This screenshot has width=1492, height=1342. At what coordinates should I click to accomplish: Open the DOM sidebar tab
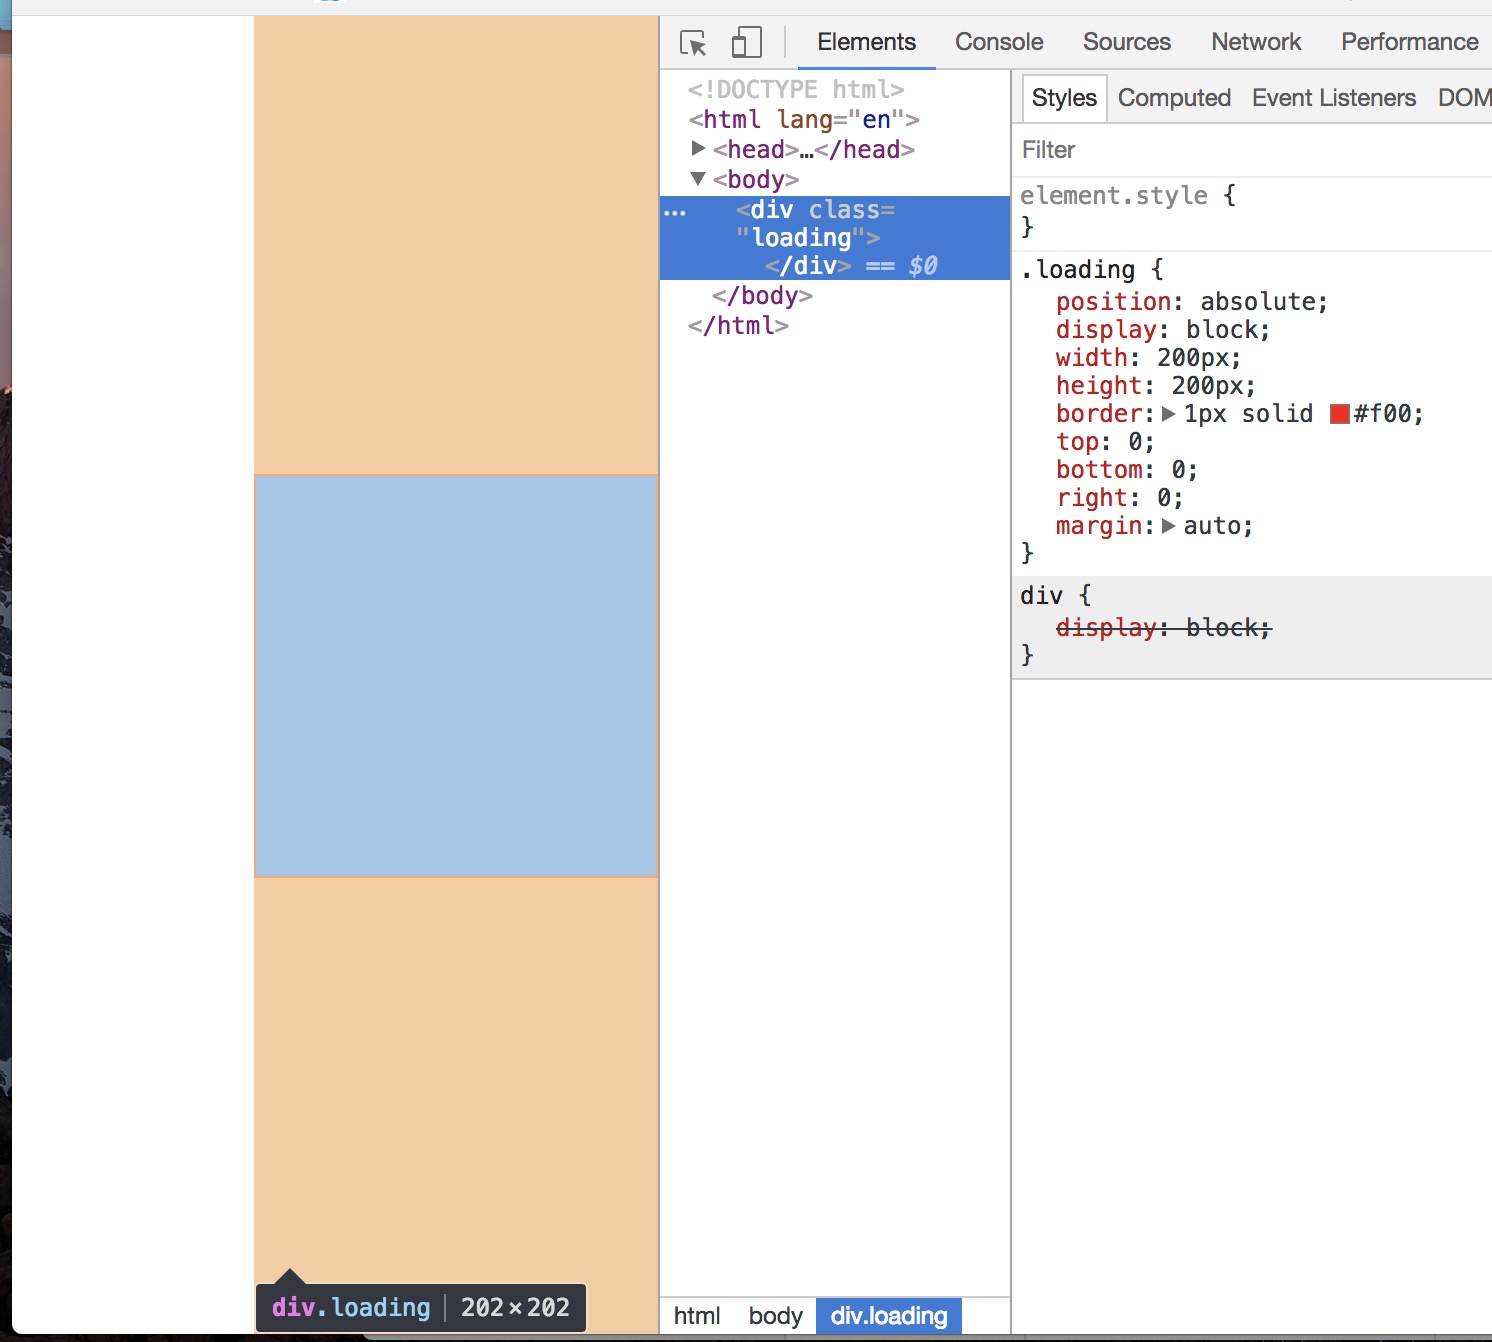click(1464, 98)
